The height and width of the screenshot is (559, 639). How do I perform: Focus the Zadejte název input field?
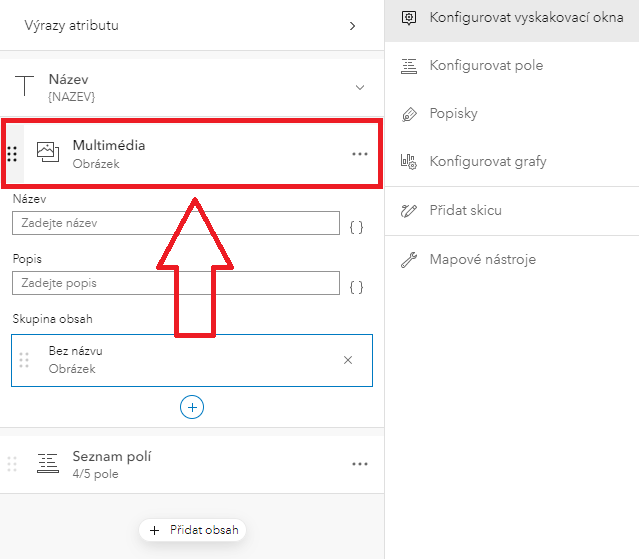pyautogui.click(x=176, y=223)
